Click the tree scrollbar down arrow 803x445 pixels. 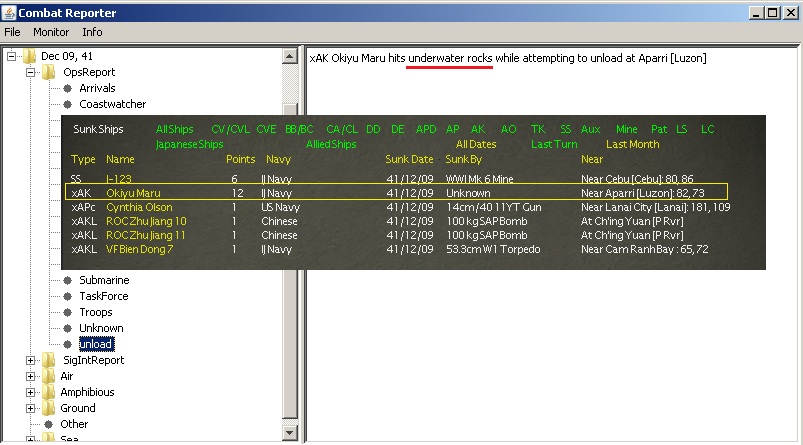(290, 433)
